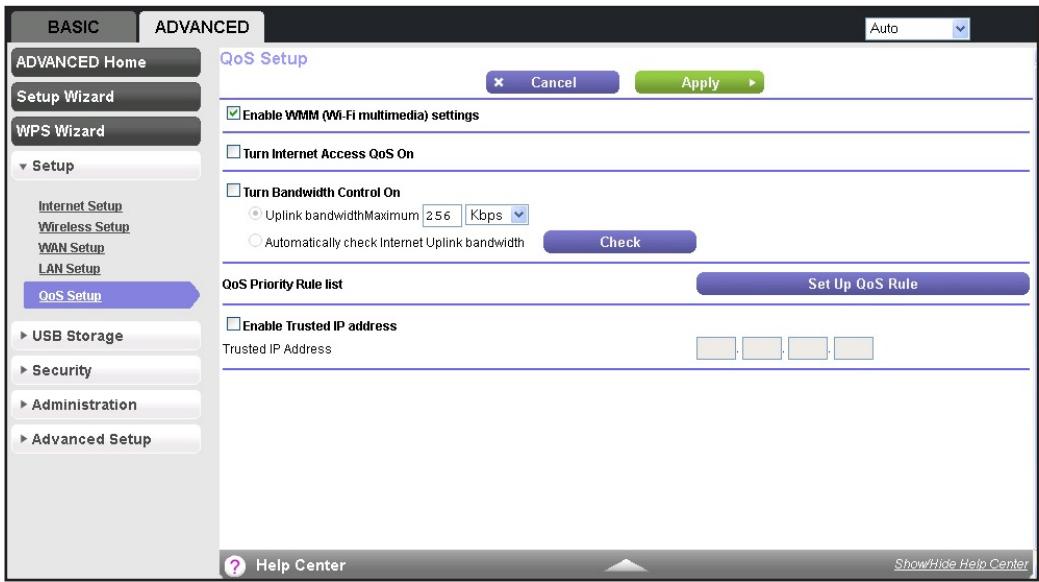
Task: Click the fourth Trusted IP octet field
Action: (x=853, y=349)
